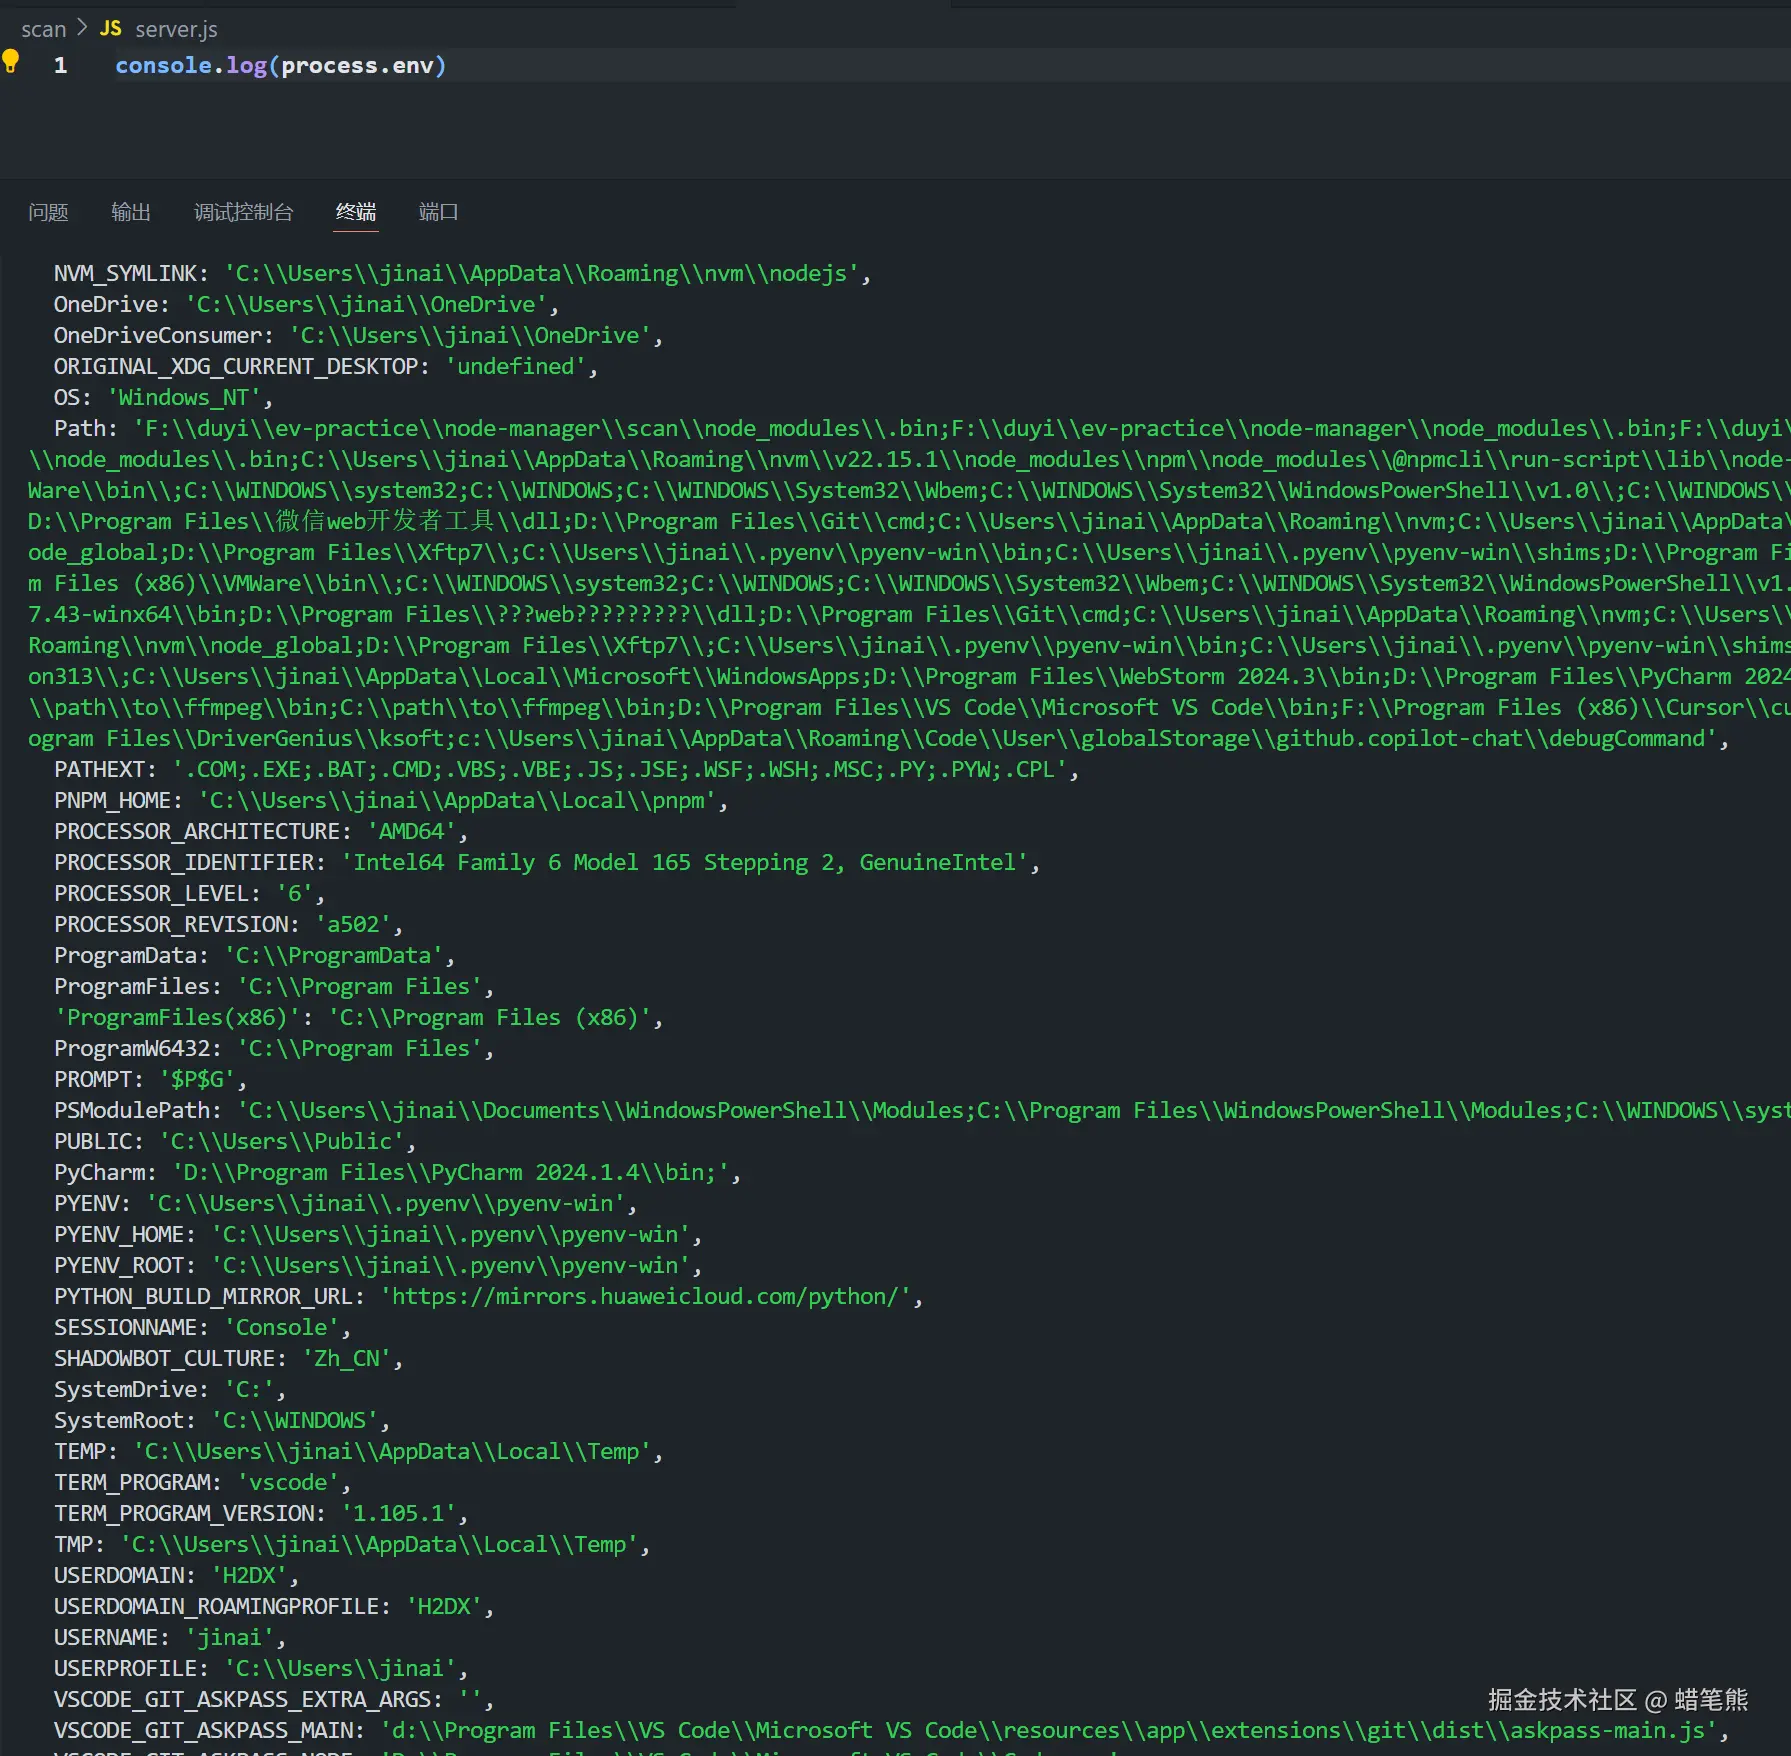Click the SESSIONNAME variable name
Screen dimensions: 1791x1756
point(125,1327)
